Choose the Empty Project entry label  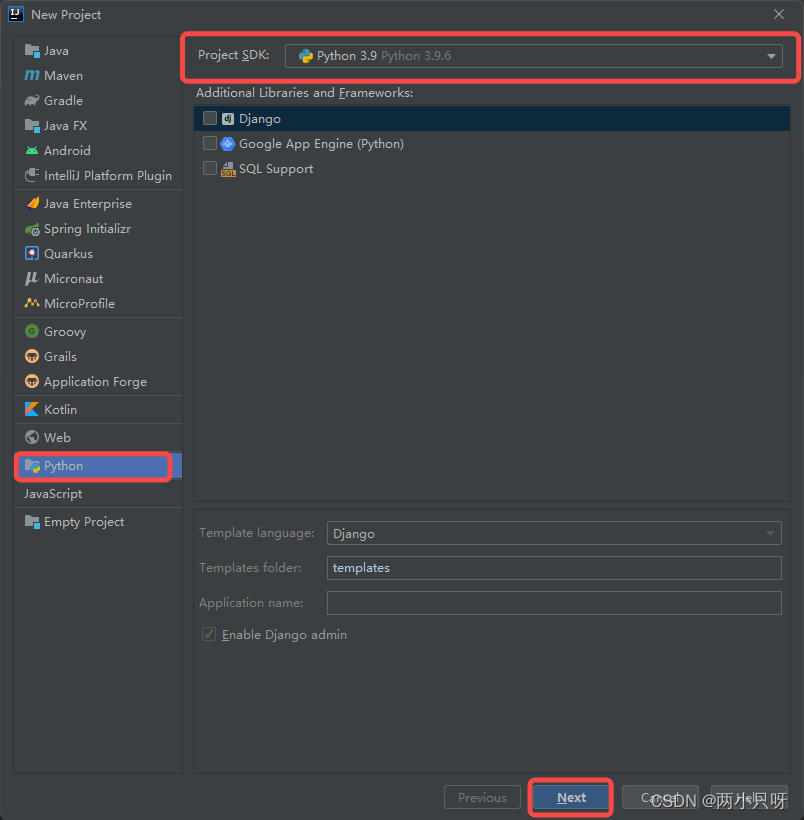tap(84, 522)
